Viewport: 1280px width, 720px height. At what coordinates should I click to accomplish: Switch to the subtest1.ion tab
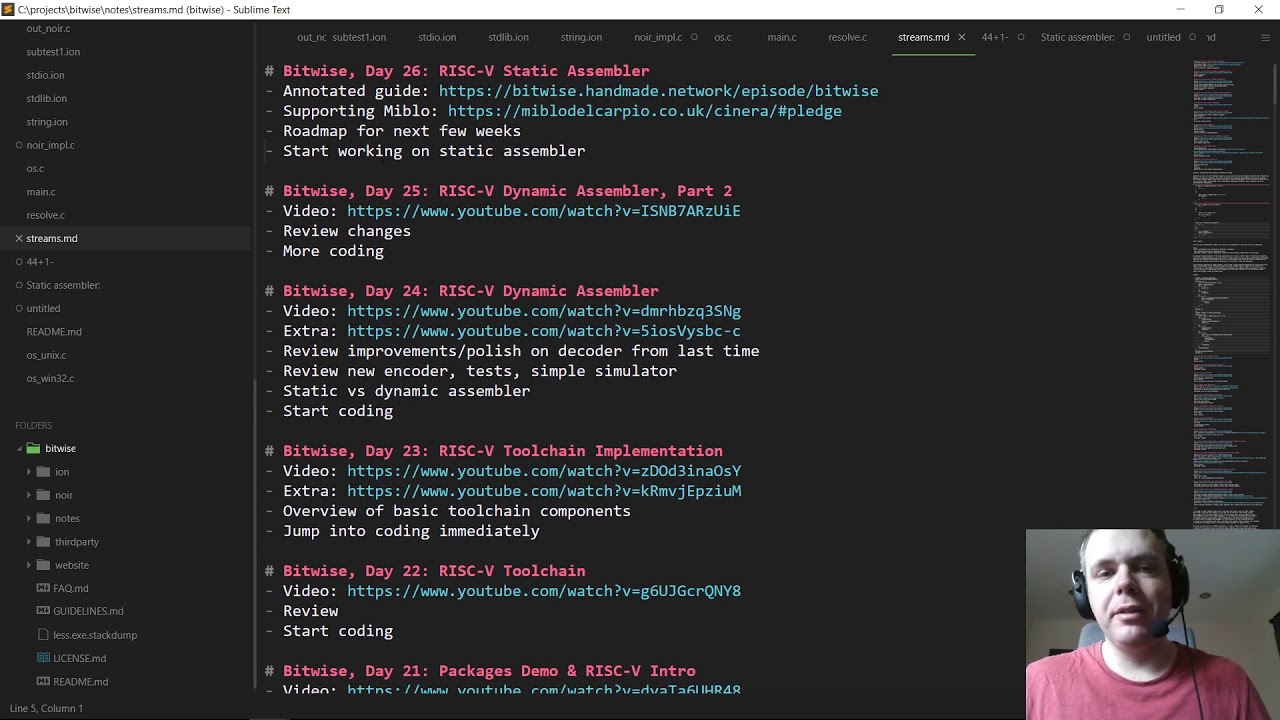click(x=359, y=37)
